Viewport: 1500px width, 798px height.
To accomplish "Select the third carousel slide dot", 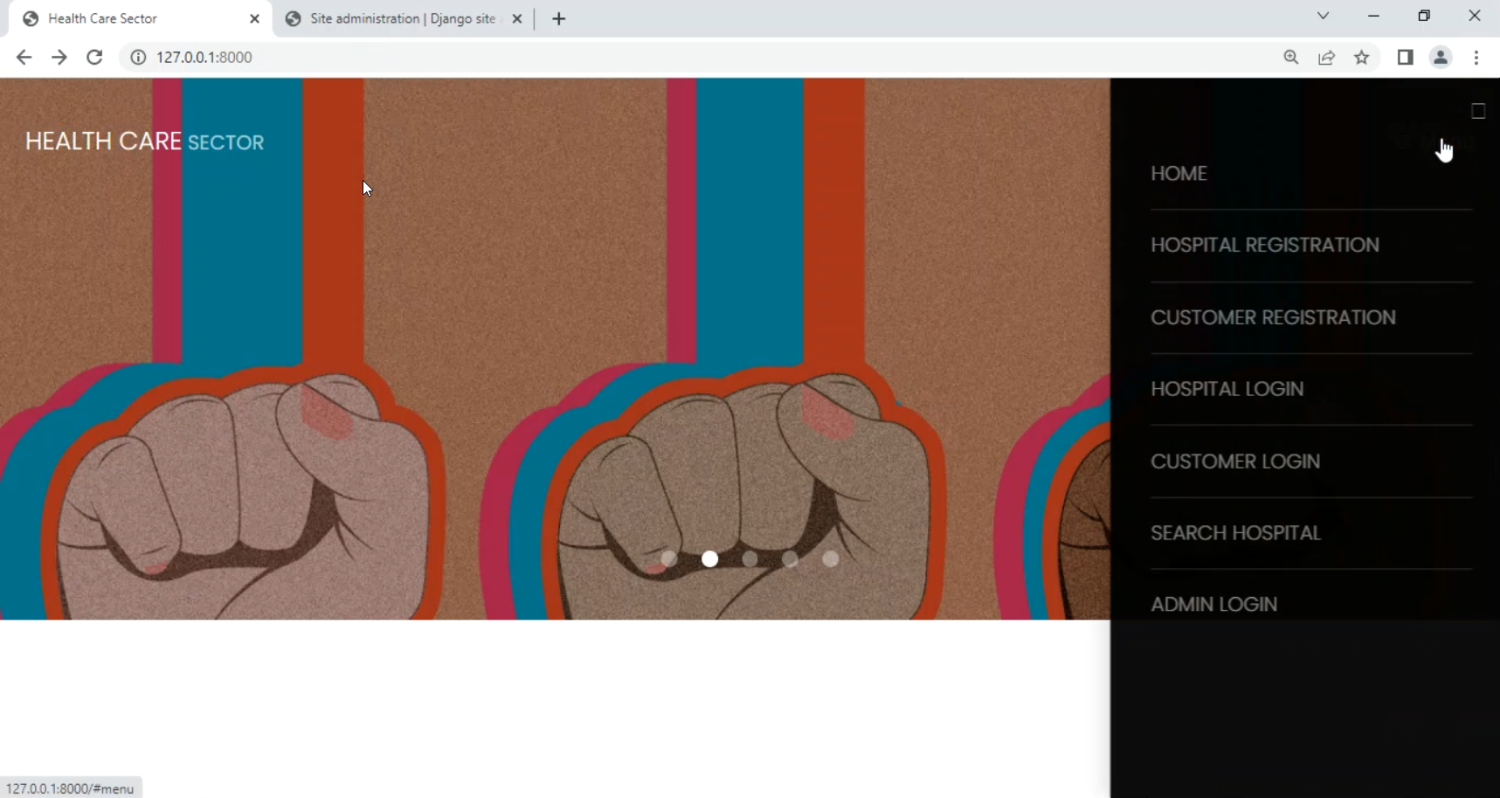I will point(750,559).
